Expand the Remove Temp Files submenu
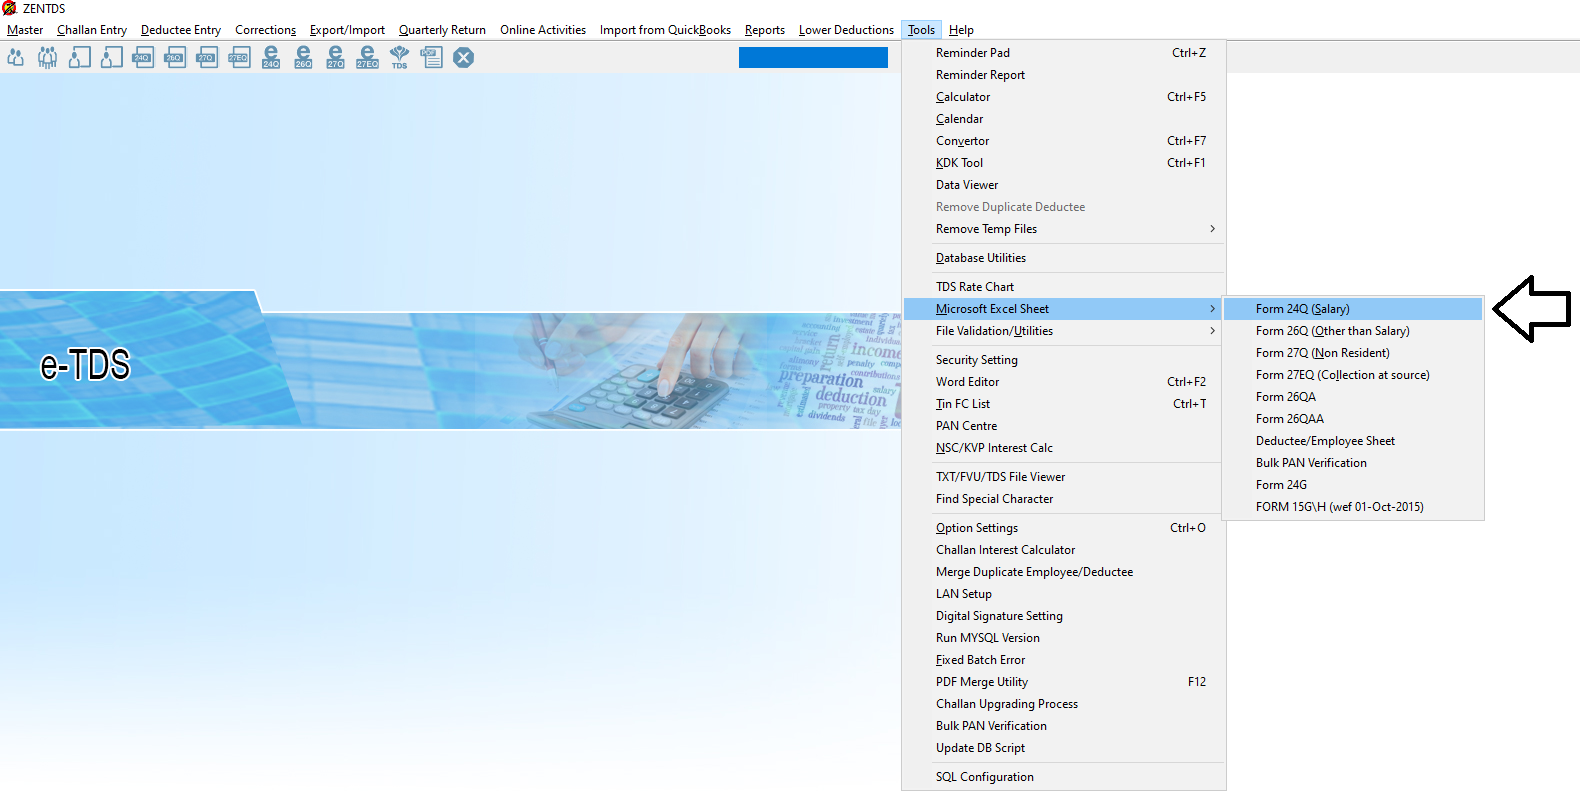This screenshot has height=811, width=1580. 1064,229
